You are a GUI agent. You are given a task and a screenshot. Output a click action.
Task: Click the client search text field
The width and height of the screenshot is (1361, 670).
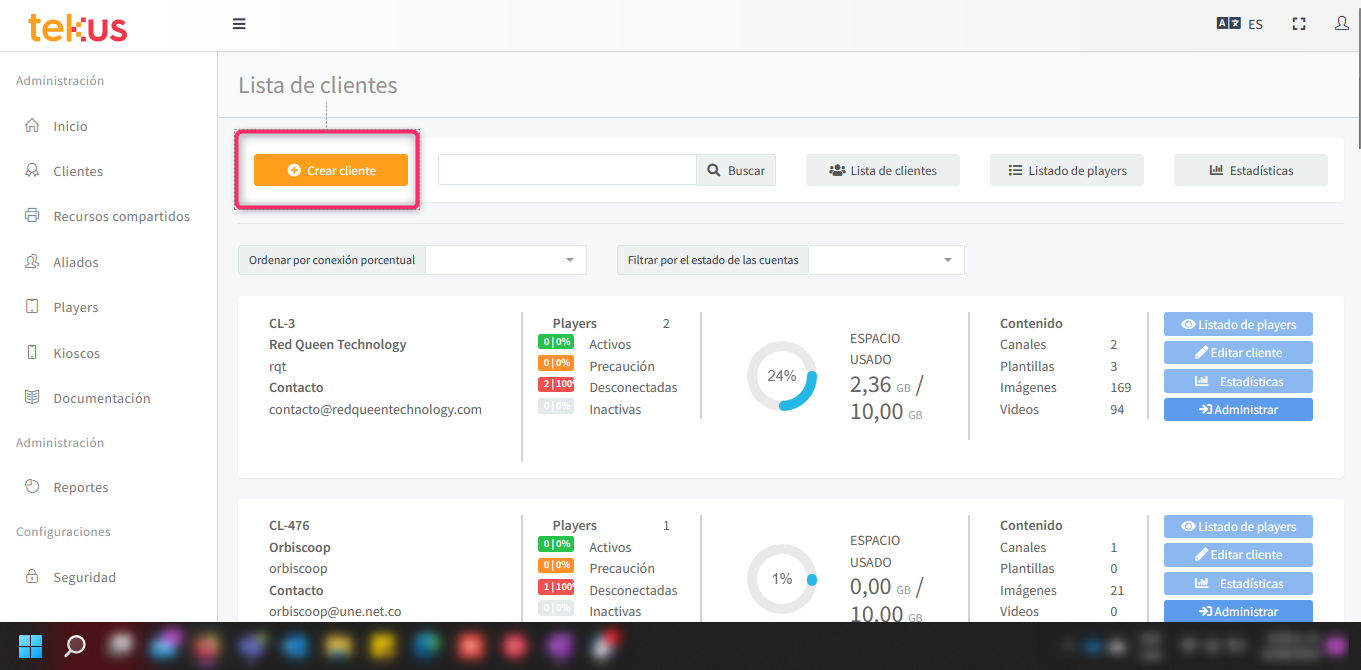pos(567,170)
